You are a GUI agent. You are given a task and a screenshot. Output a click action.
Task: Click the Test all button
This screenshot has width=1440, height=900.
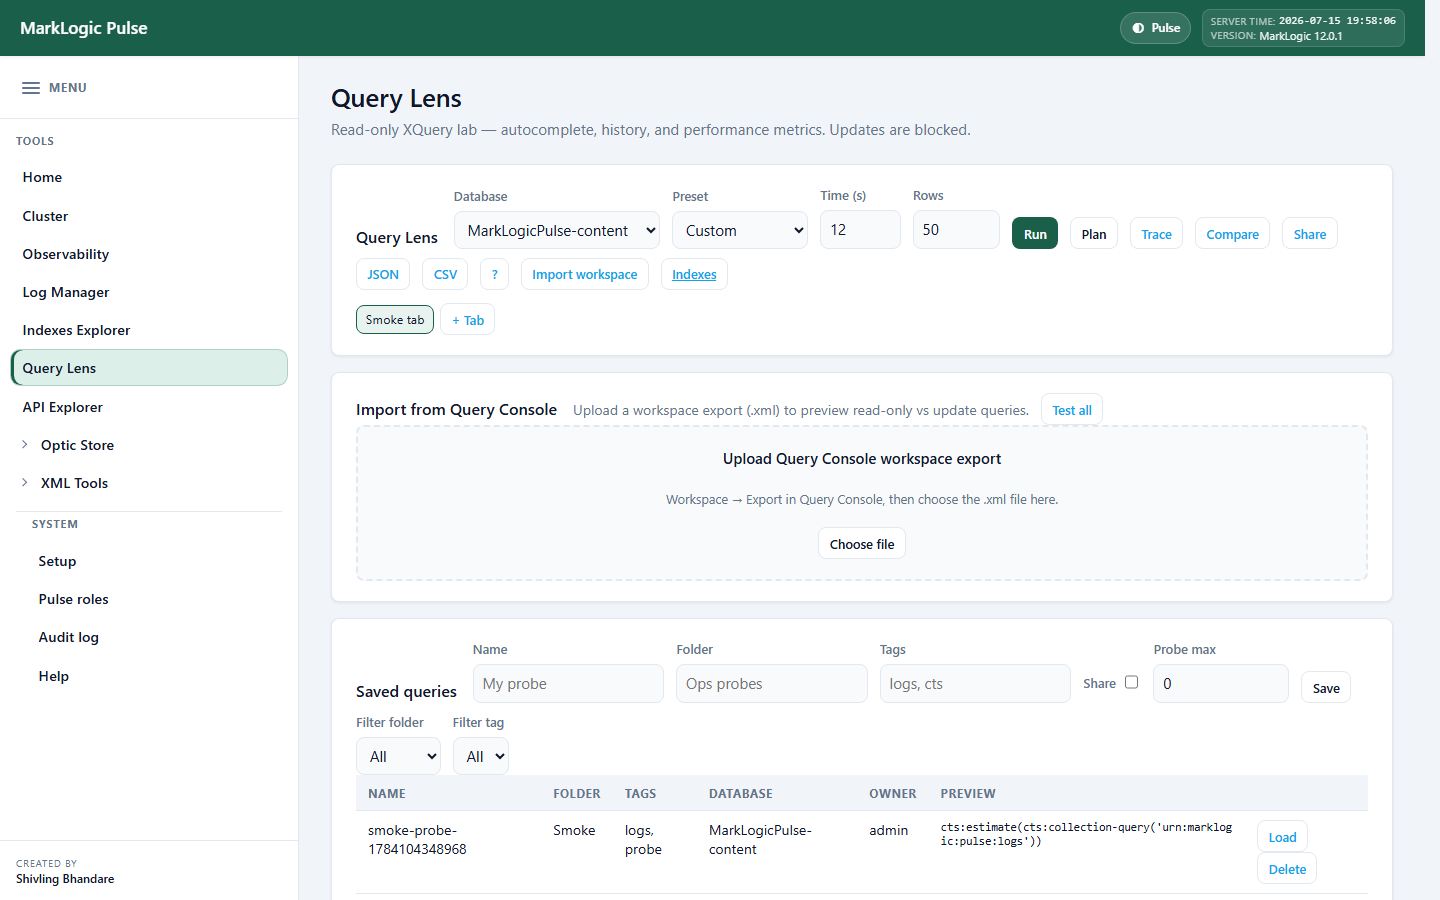1072,410
